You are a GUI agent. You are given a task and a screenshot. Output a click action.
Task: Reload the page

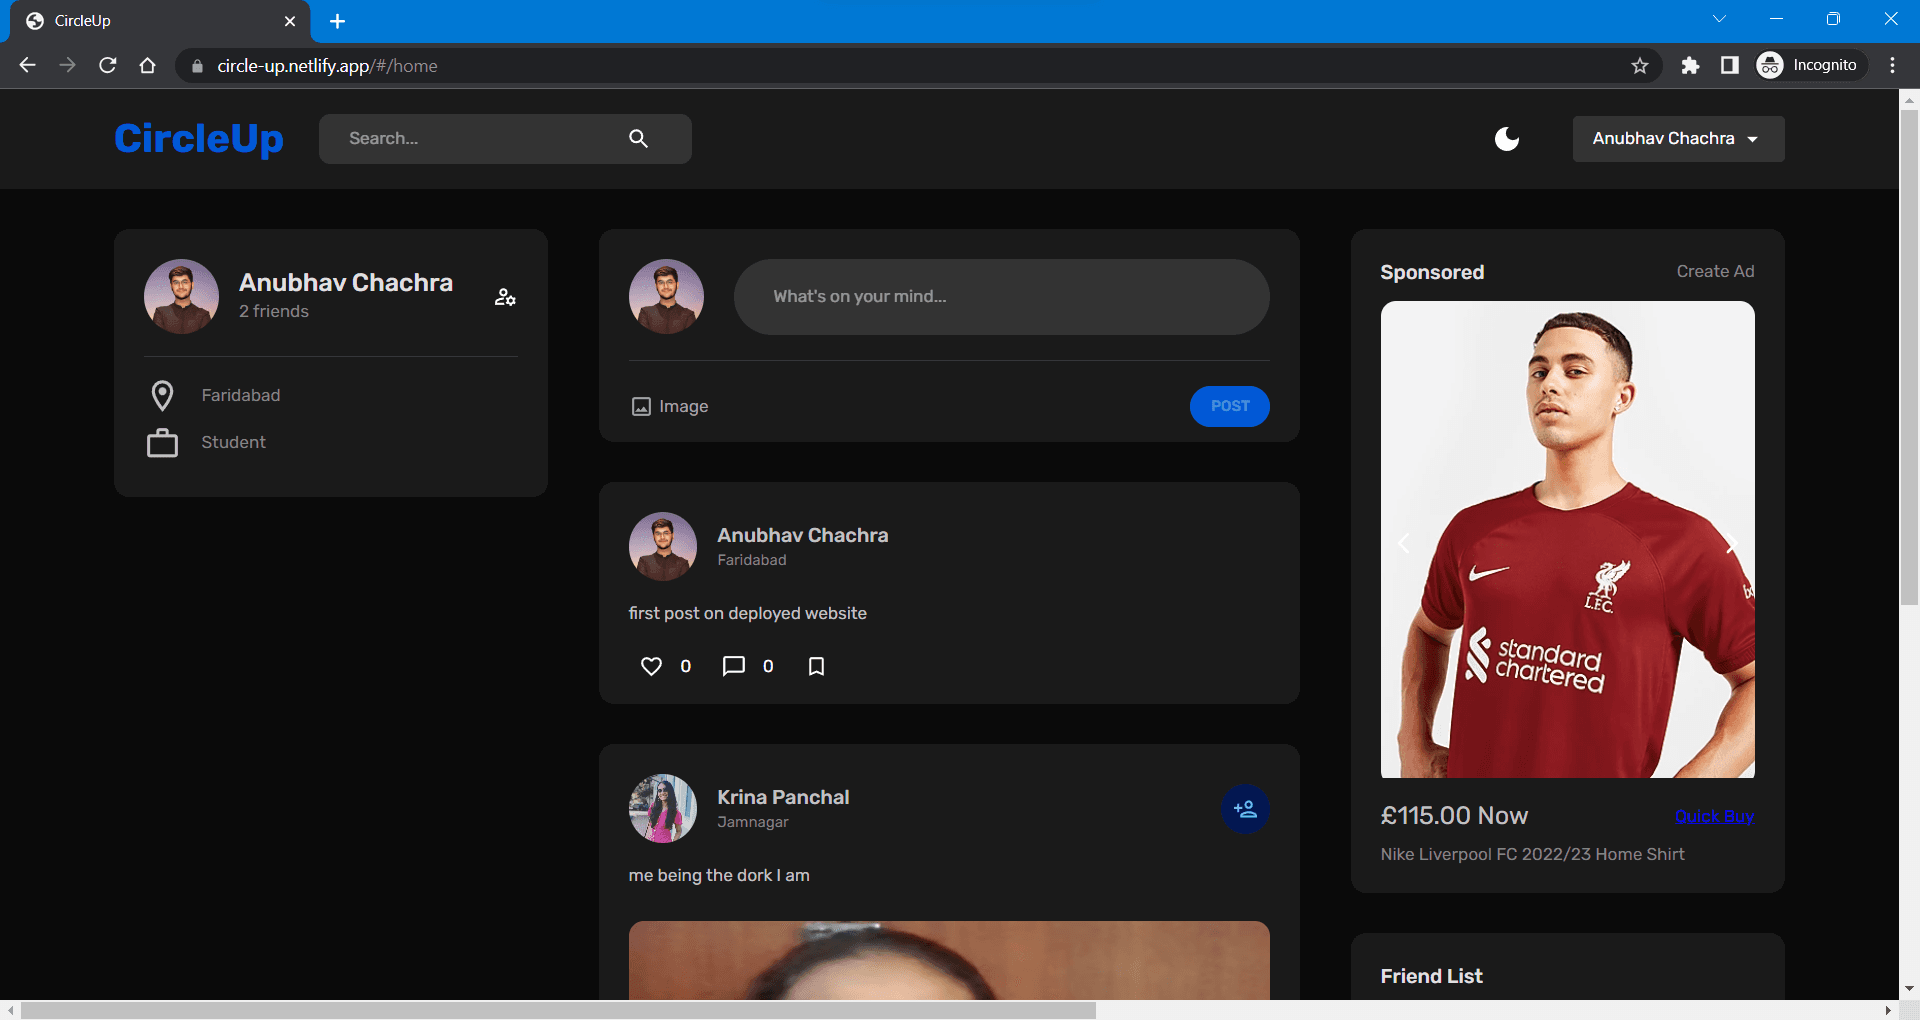(x=108, y=65)
